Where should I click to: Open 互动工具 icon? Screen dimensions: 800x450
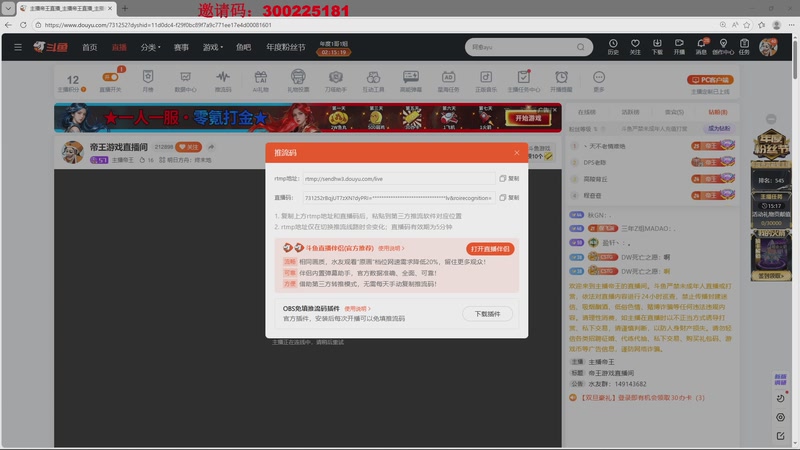pos(373,81)
